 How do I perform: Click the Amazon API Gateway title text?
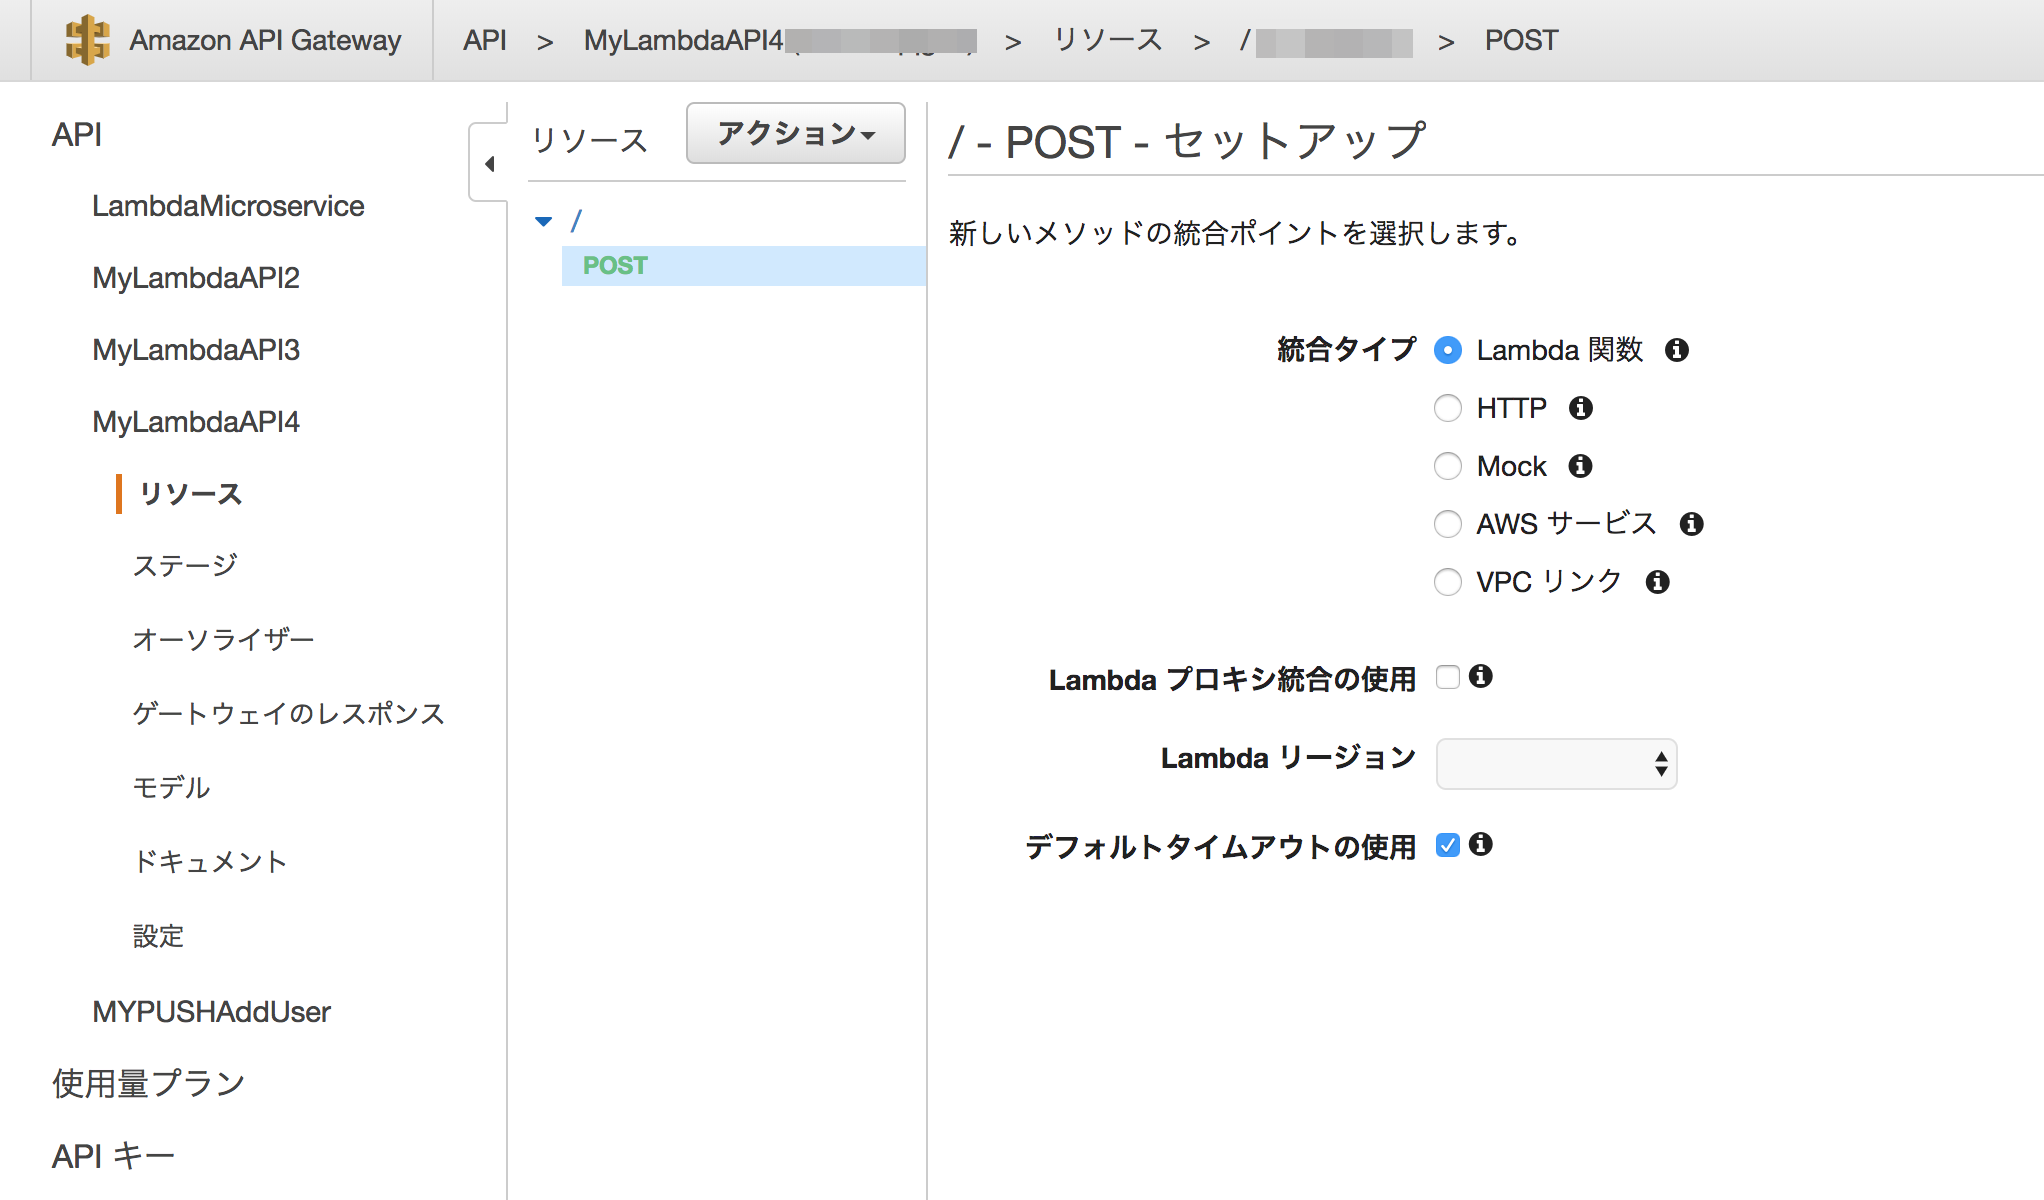pyautogui.click(x=265, y=40)
